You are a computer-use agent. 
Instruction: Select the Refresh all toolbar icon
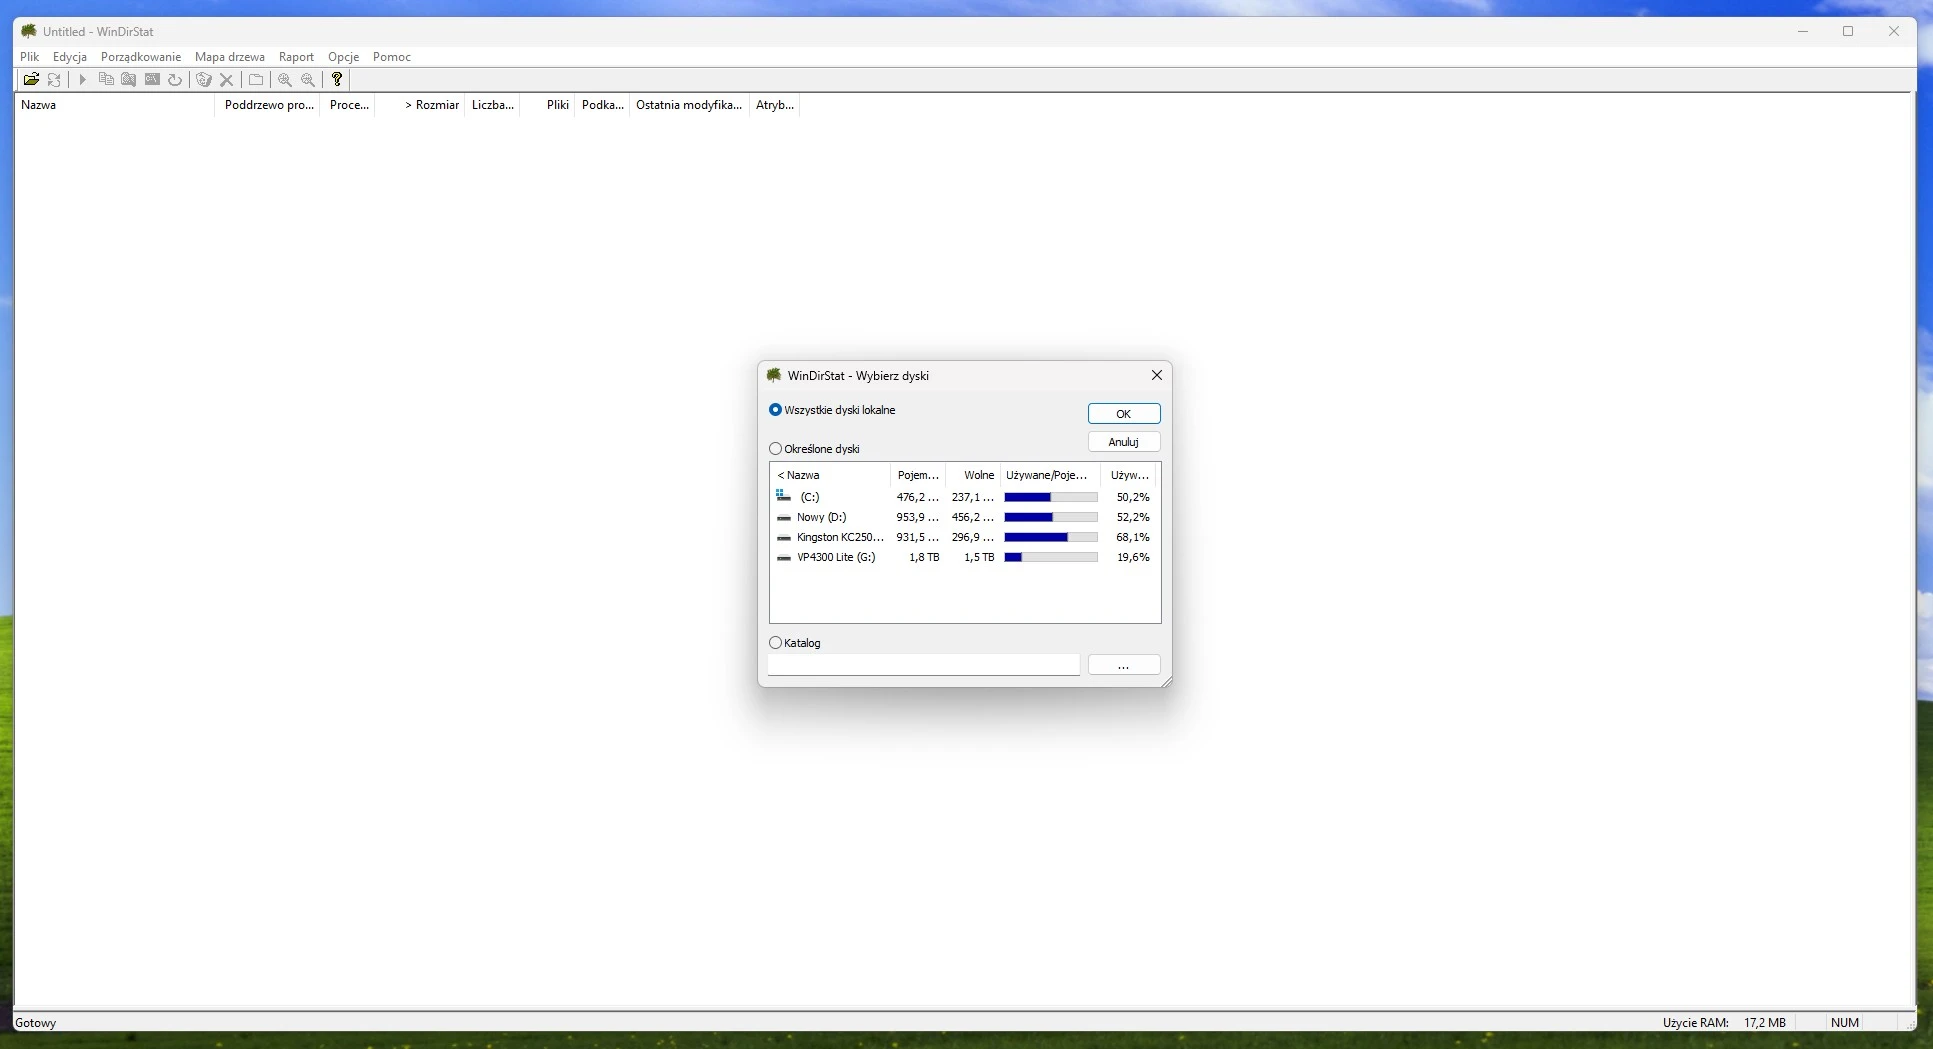pos(55,79)
